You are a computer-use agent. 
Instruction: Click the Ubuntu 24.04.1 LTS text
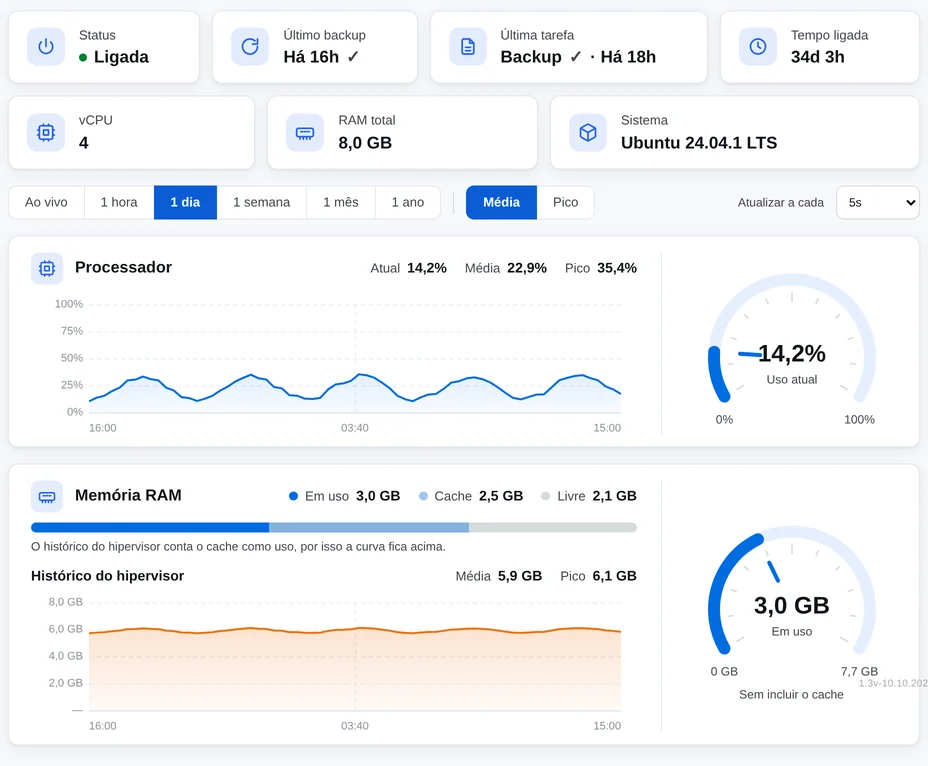pyautogui.click(x=698, y=143)
